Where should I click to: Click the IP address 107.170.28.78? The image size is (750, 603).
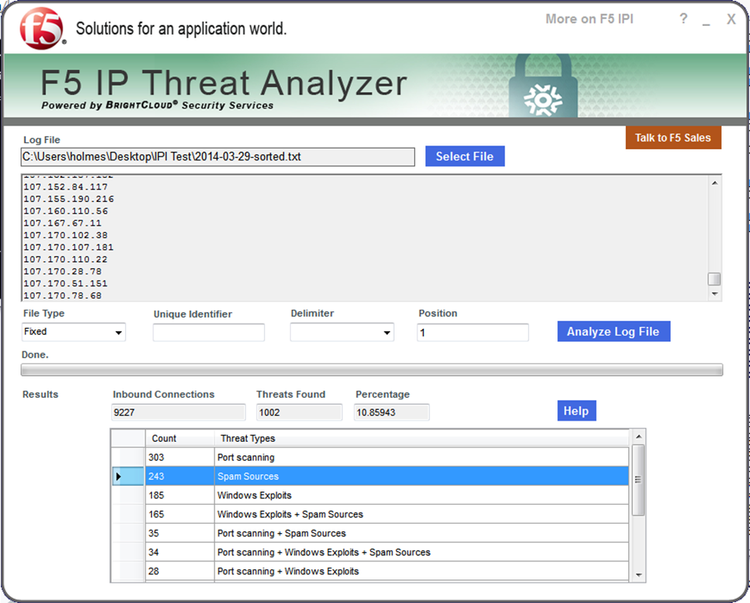pos(63,272)
